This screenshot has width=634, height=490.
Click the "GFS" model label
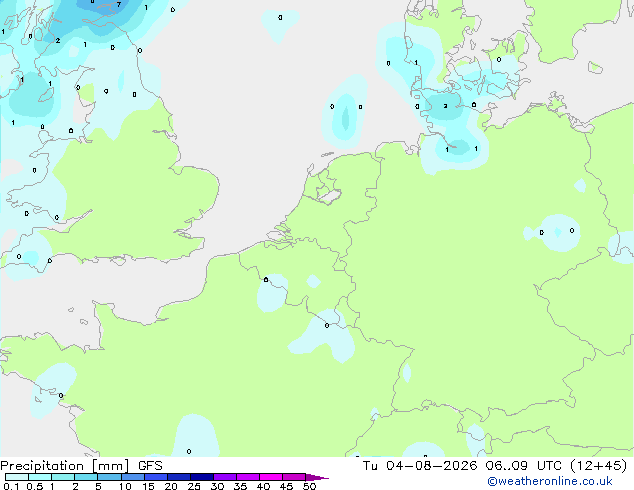click(x=150, y=466)
